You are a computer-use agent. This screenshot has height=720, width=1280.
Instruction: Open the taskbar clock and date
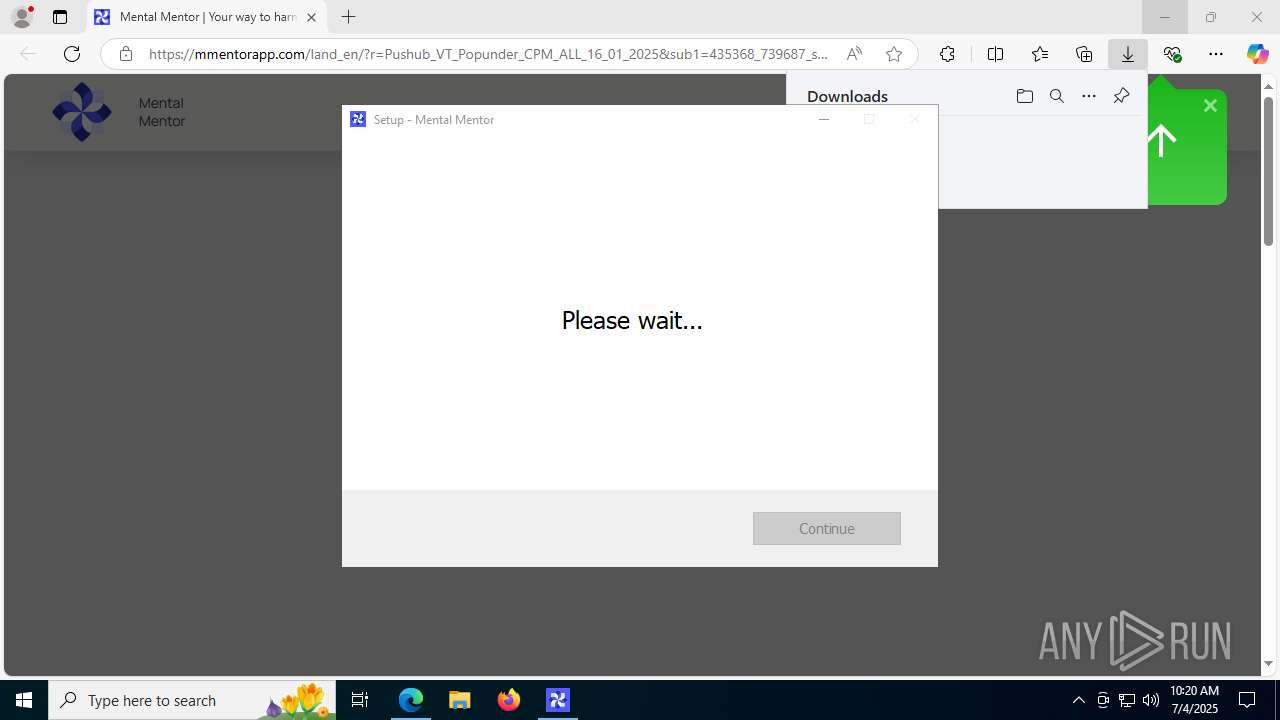point(1194,700)
